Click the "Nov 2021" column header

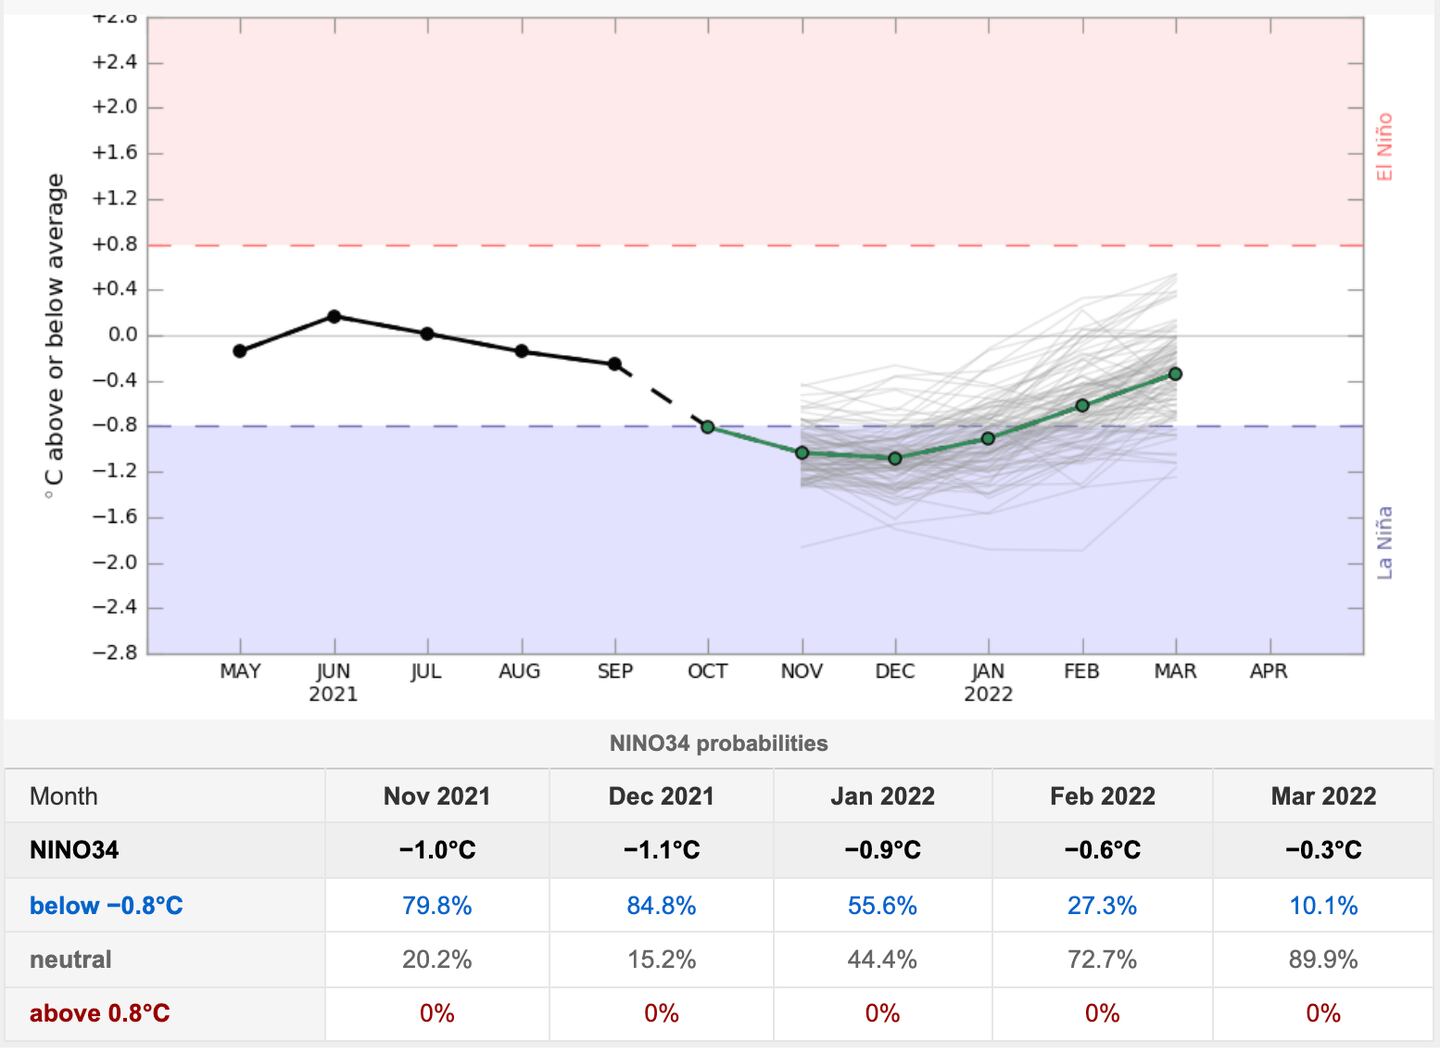pyautogui.click(x=437, y=796)
